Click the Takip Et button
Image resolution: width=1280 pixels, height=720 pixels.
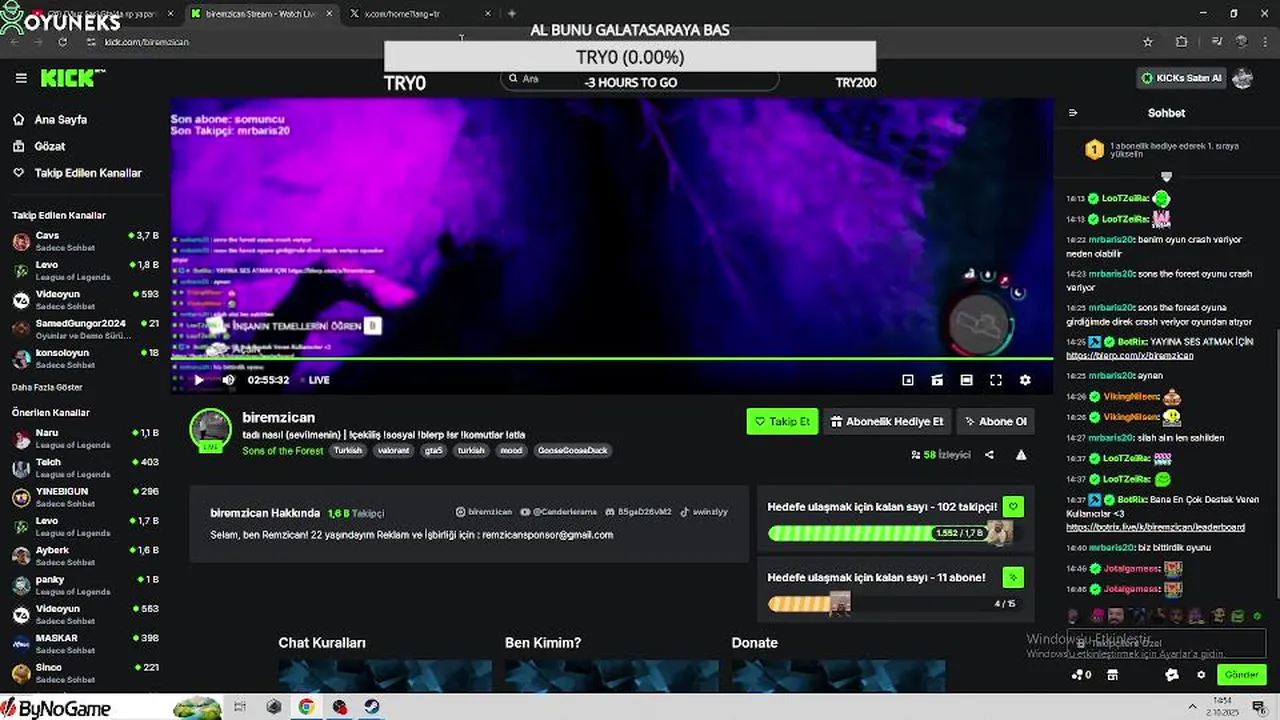coord(782,421)
